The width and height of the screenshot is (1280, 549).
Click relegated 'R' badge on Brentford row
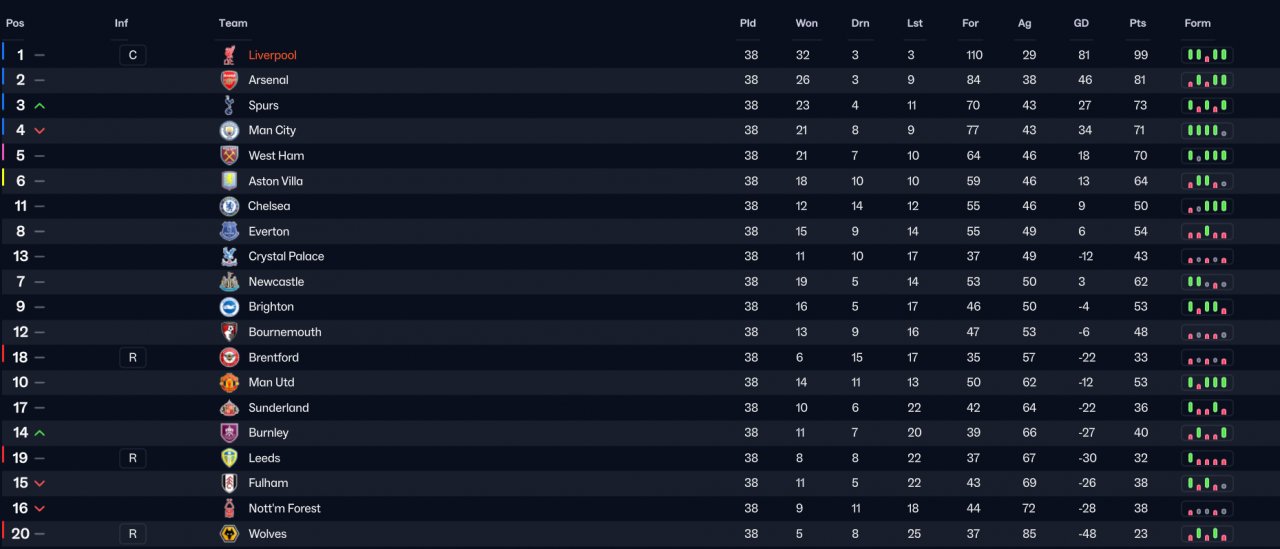(132, 357)
